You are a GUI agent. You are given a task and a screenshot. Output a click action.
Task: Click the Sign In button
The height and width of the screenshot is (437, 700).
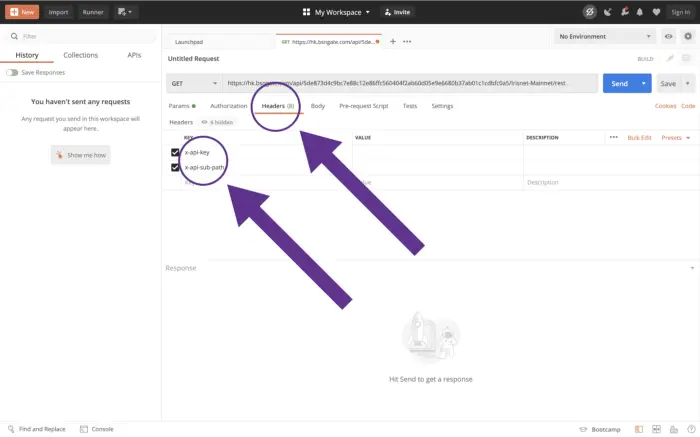680,12
